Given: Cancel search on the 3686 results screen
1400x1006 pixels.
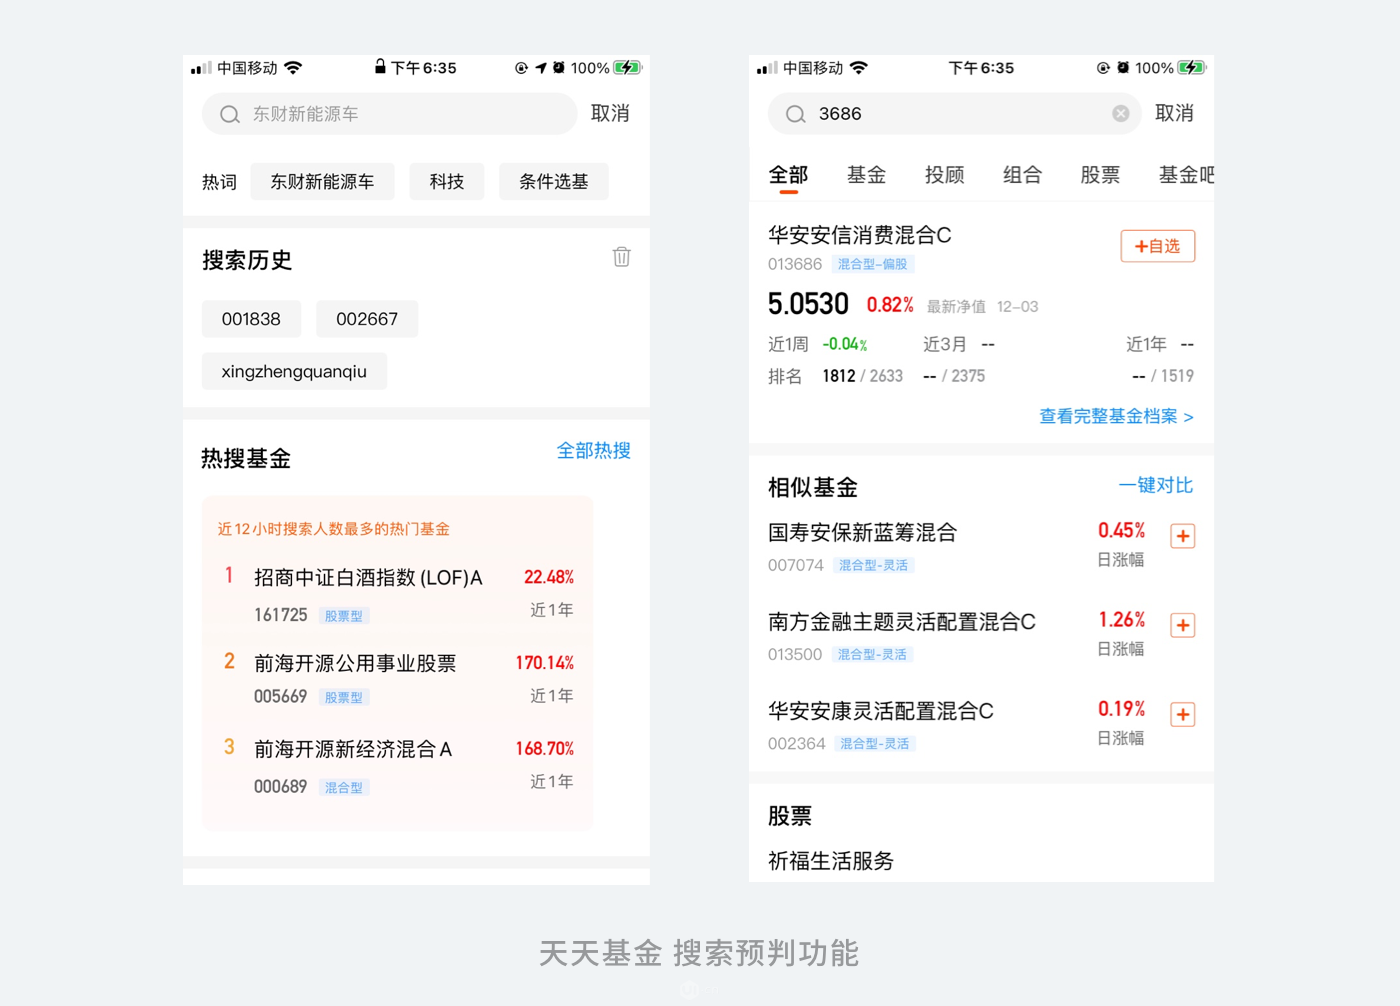Looking at the screenshot, I should pyautogui.click(x=1174, y=113).
